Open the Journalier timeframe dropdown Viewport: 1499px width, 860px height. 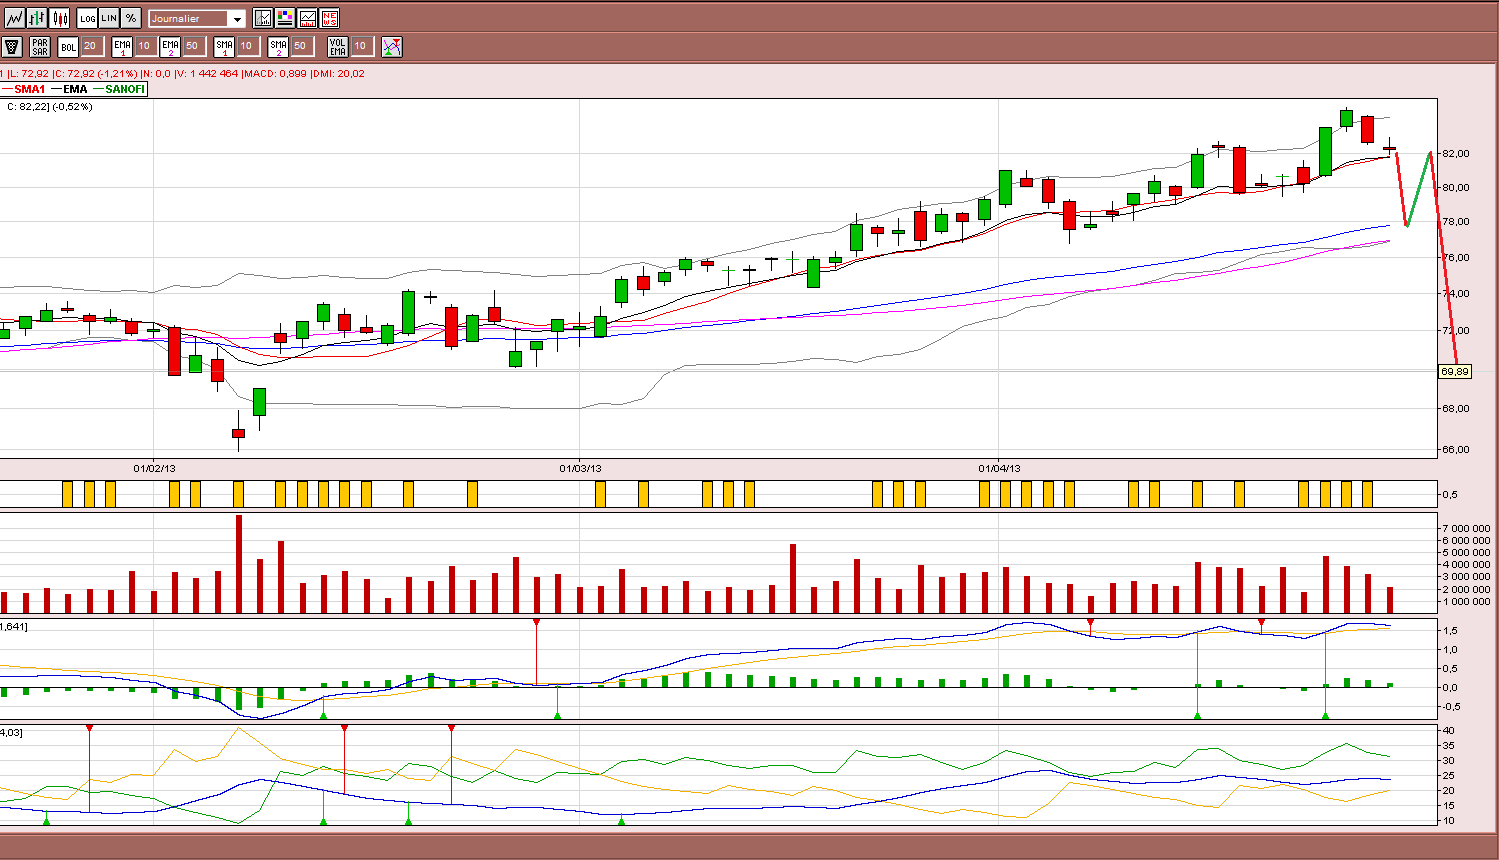(x=197, y=18)
